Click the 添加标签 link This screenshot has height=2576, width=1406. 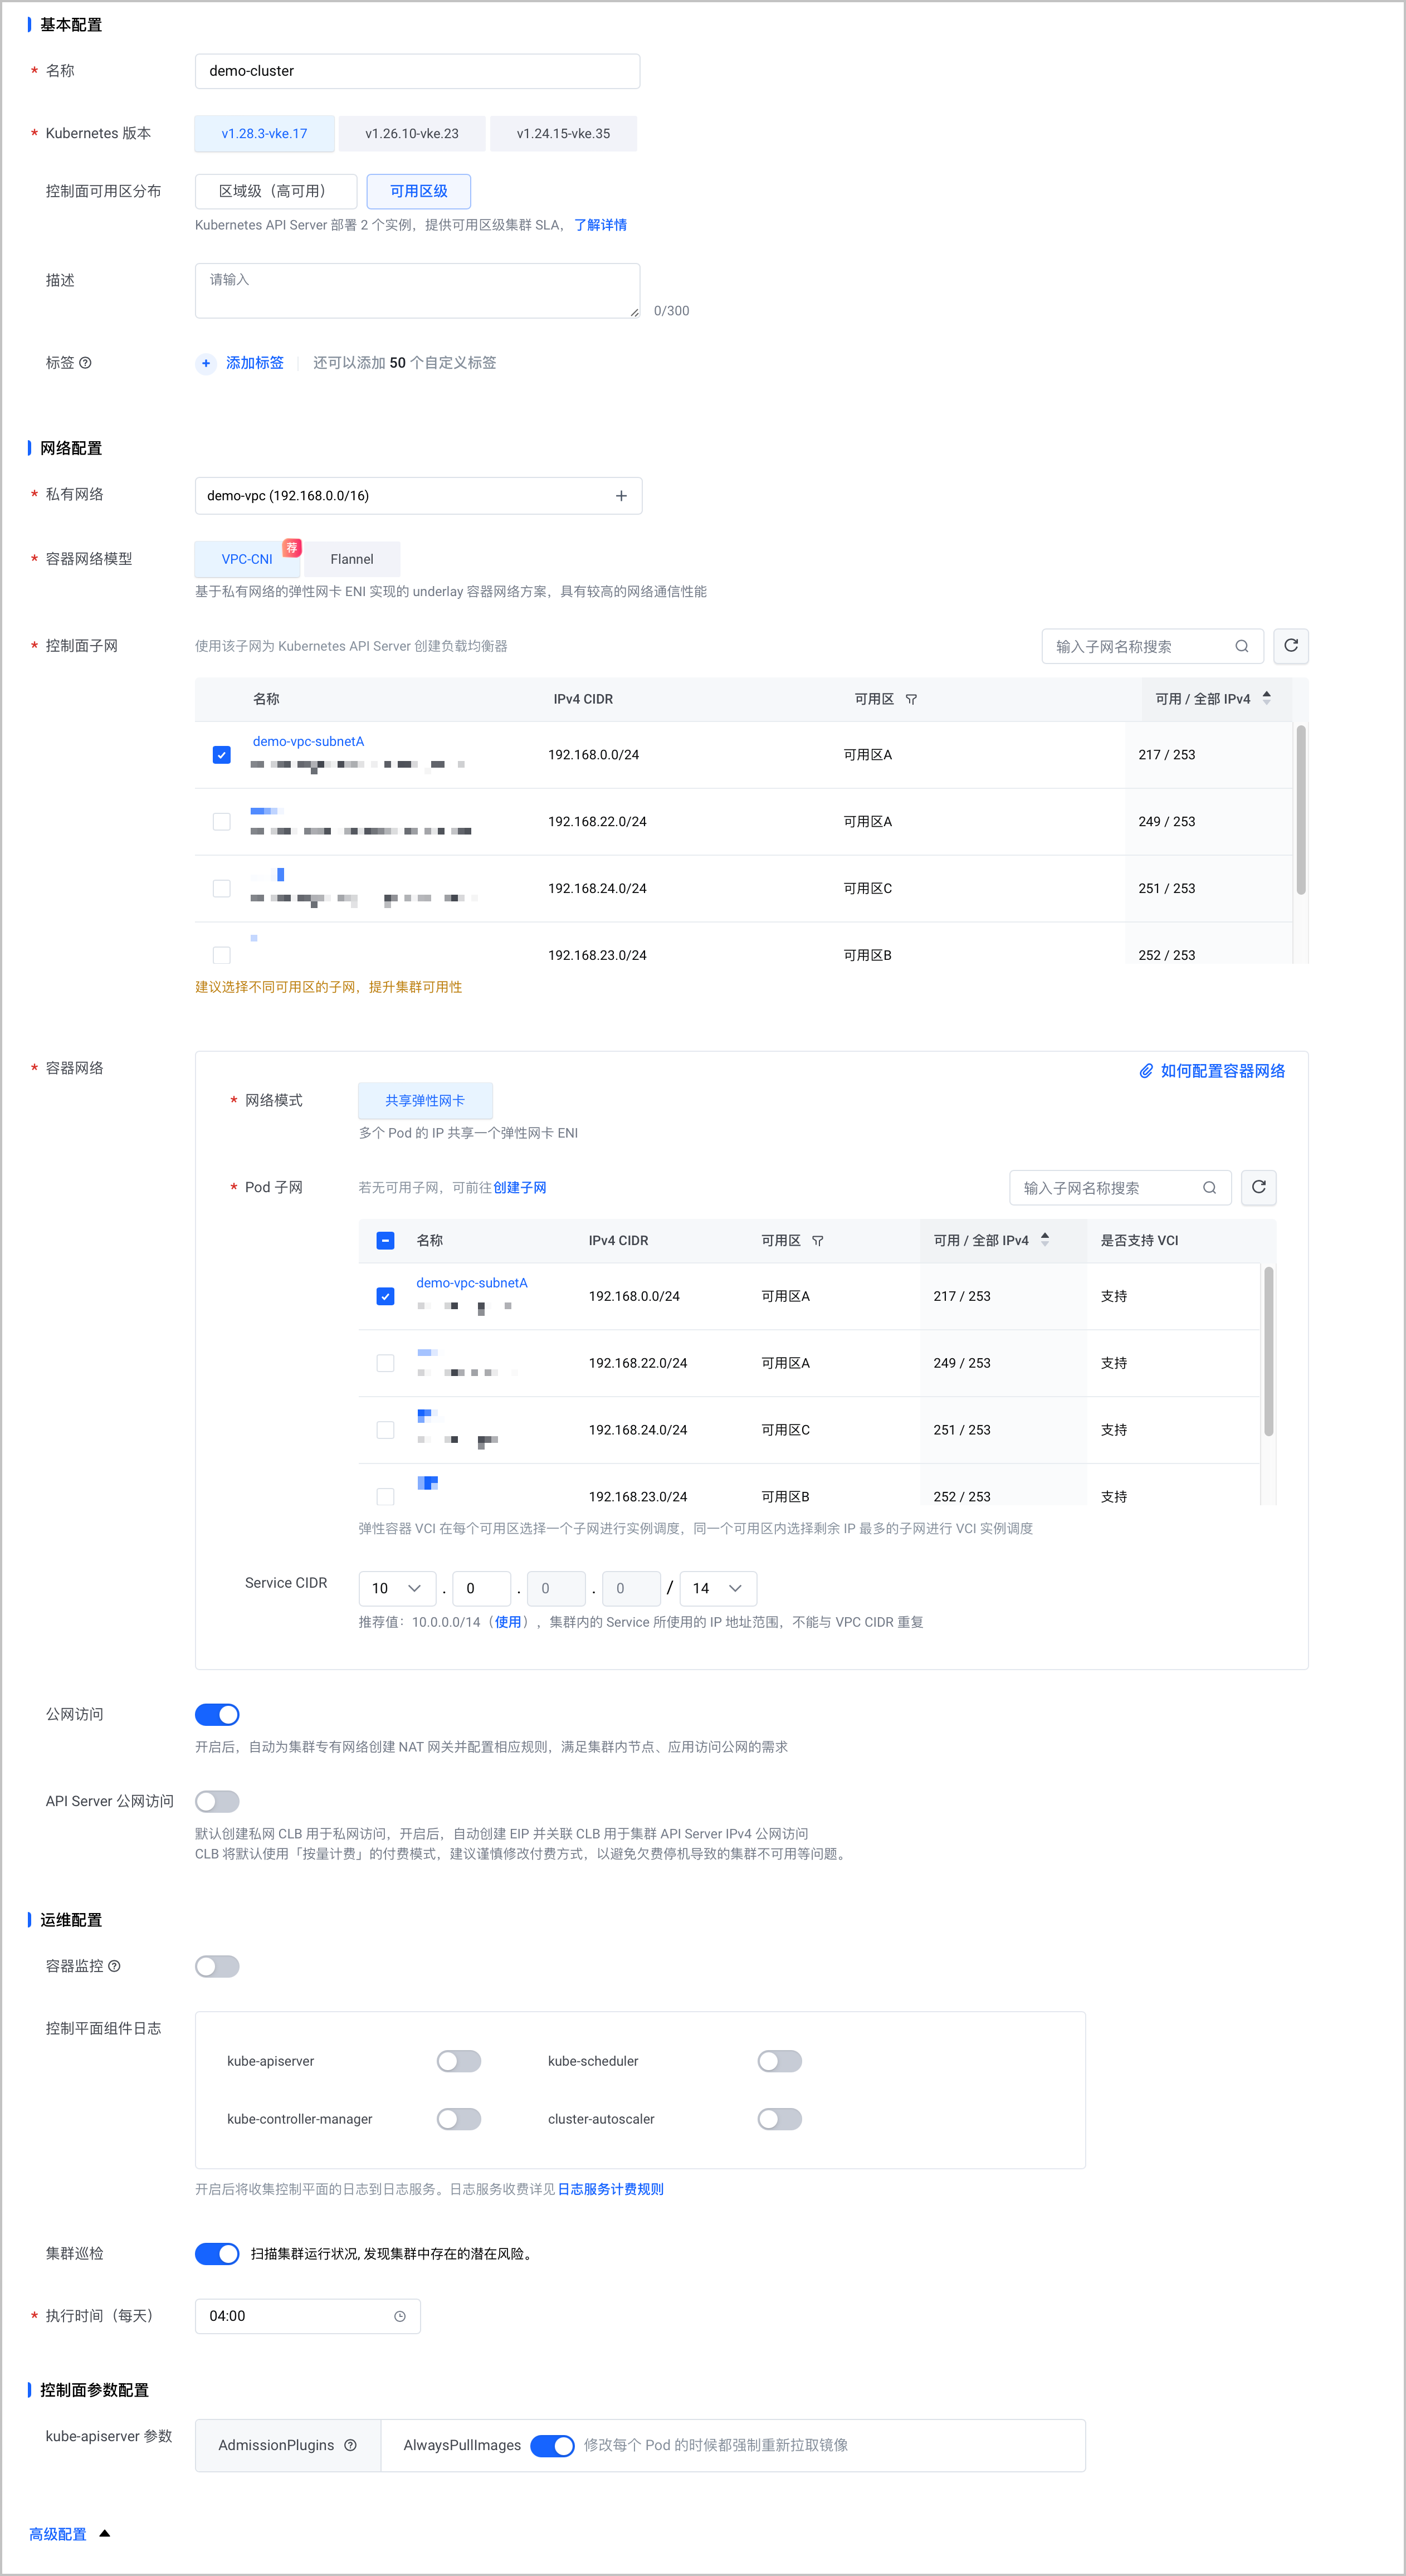pyautogui.click(x=255, y=363)
